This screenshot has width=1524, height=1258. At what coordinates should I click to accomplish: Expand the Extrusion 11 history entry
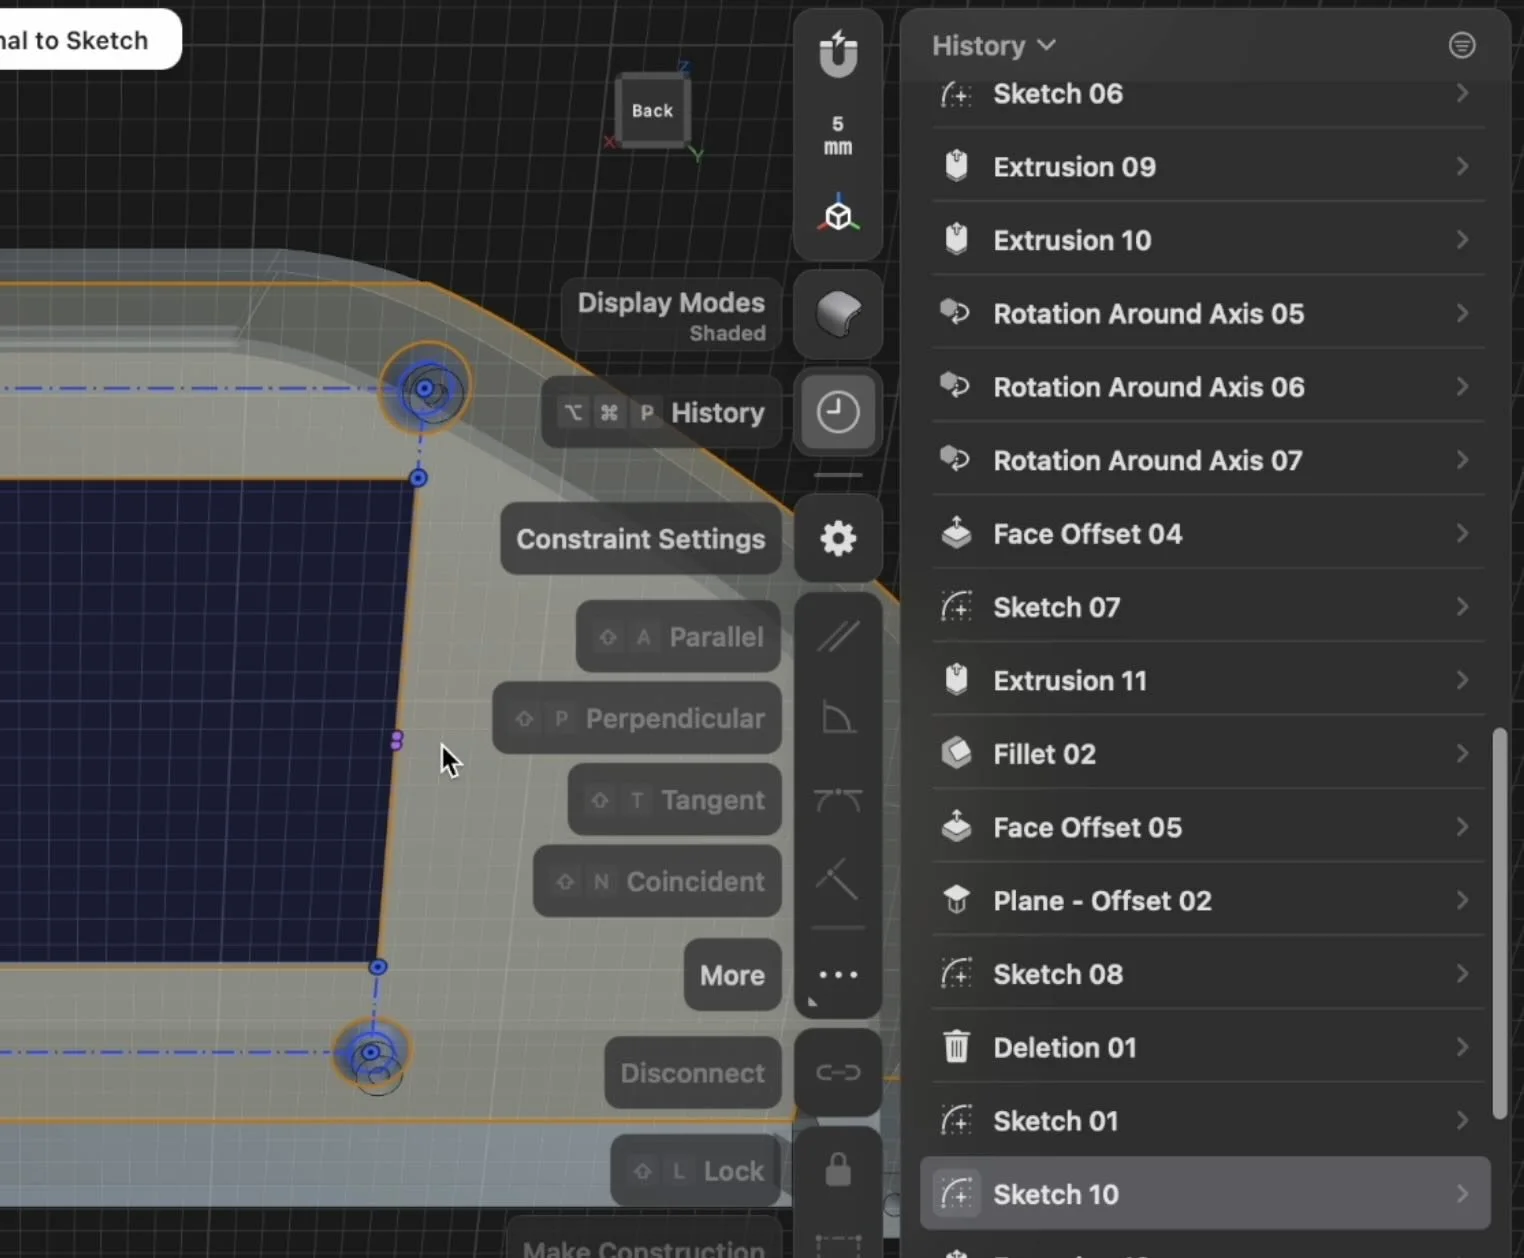coord(1463,680)
